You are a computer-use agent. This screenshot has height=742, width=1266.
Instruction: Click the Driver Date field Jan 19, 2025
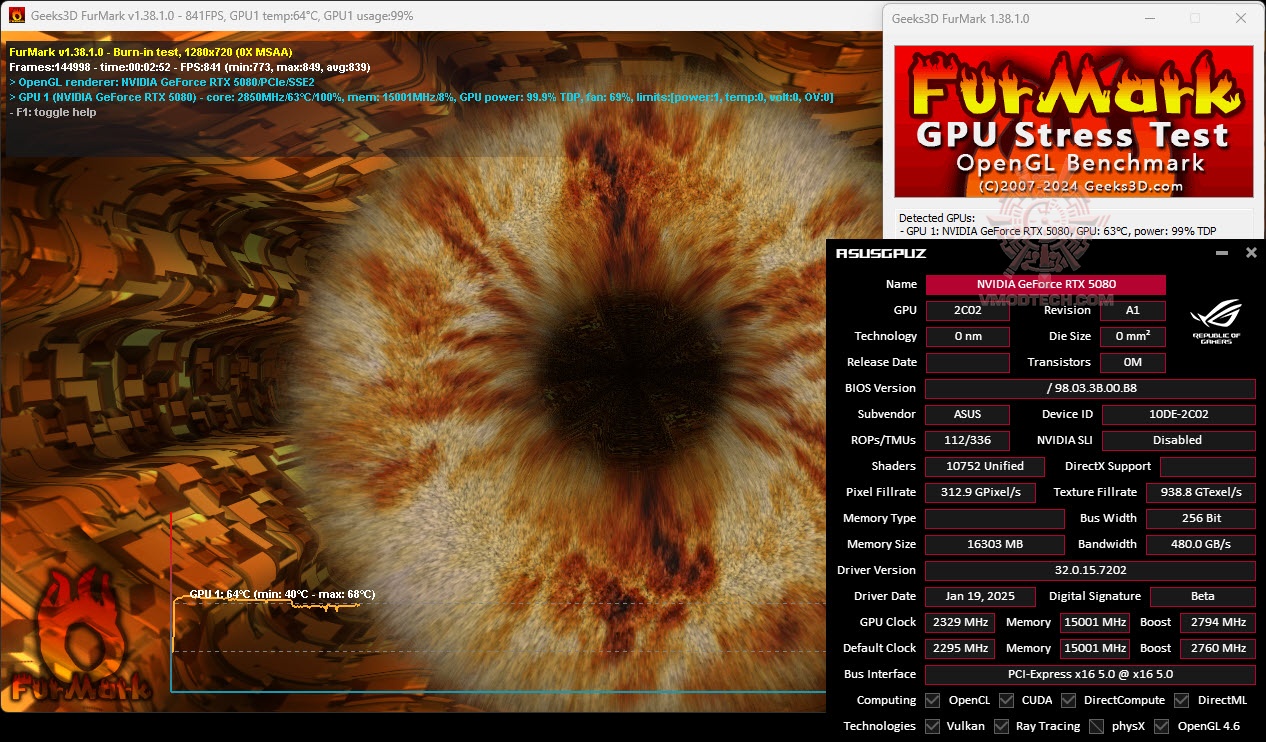(x=980, y=596)
